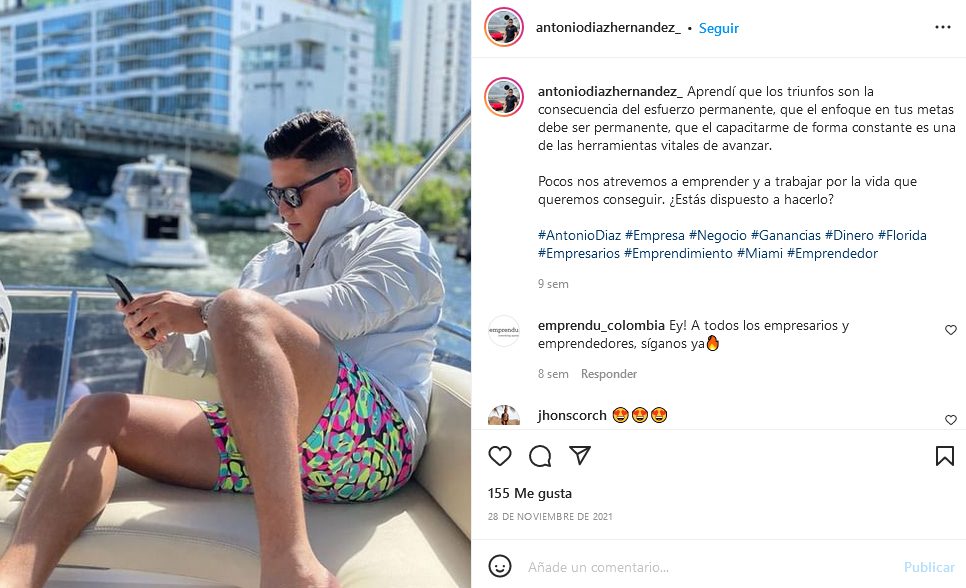
Task: Click the boat photo of the post
Action: click(235, 294)
